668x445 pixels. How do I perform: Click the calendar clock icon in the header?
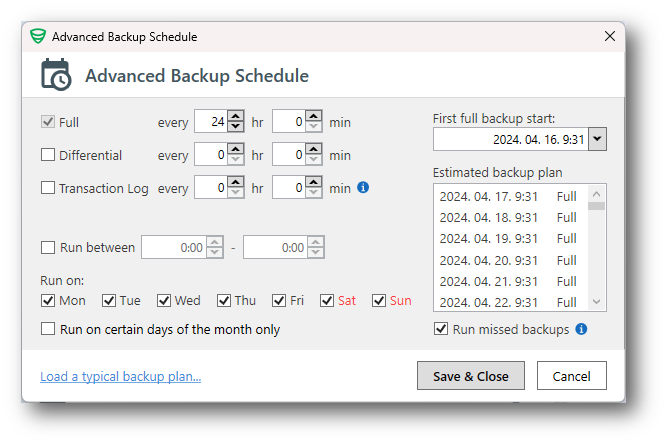pyautogui.click(x=55, y=75)
